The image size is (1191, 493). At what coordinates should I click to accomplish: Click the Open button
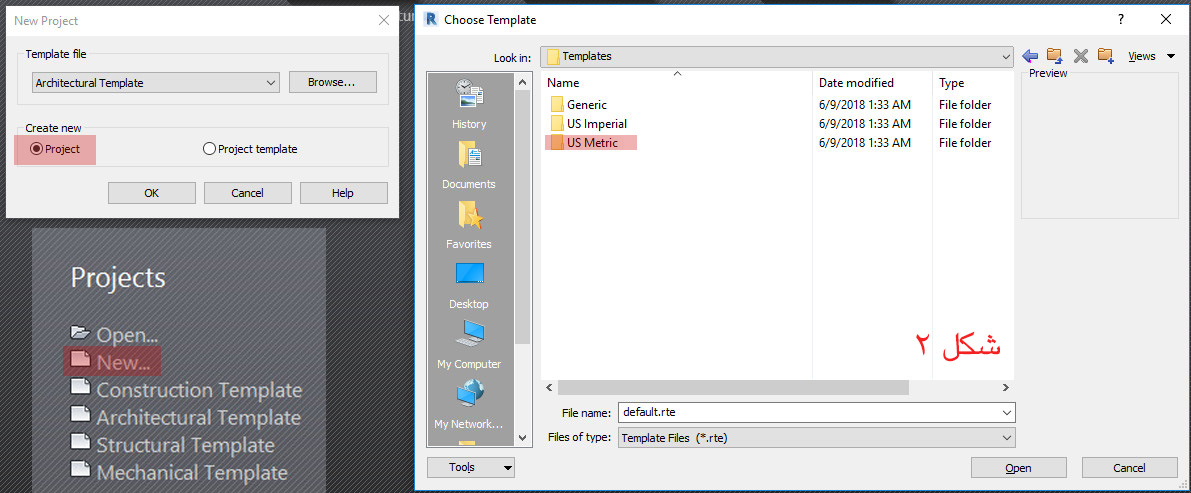(1018, 468)
